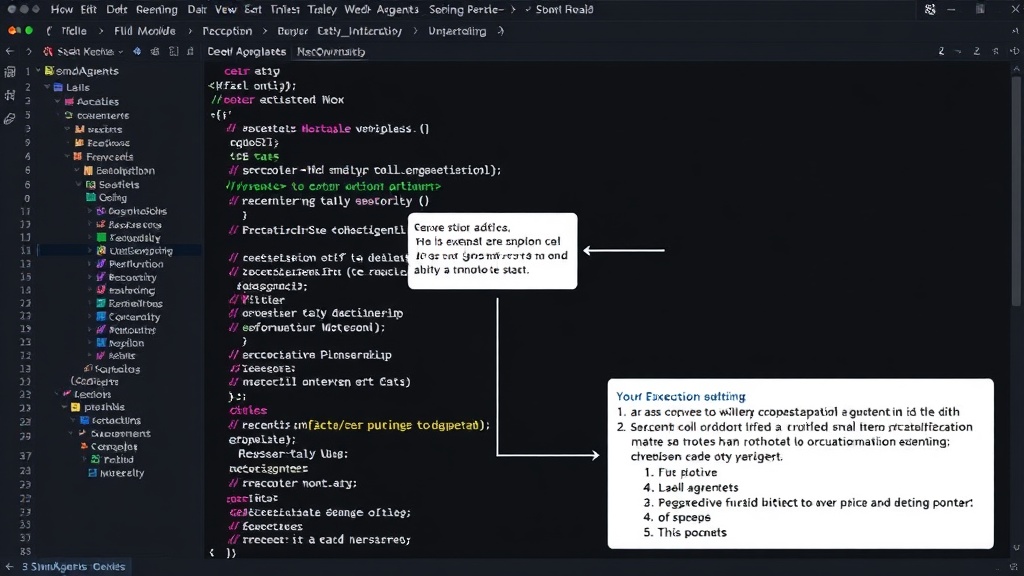
Task: Click the orange icon of 'Feofirace'
Action: coord(80,143)
